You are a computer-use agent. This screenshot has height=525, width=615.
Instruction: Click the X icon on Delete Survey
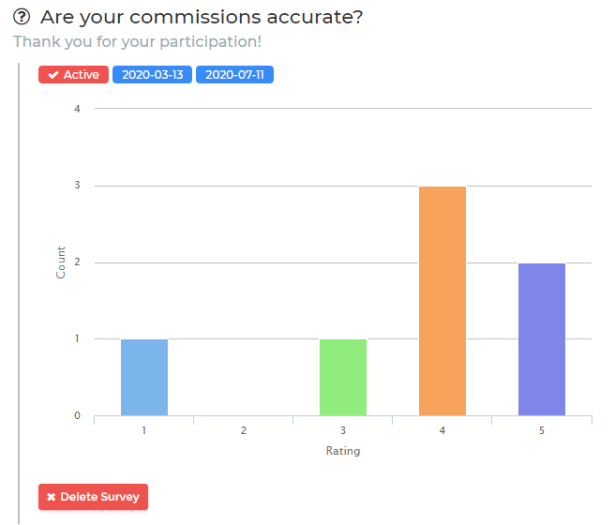(x=50, y=497)
